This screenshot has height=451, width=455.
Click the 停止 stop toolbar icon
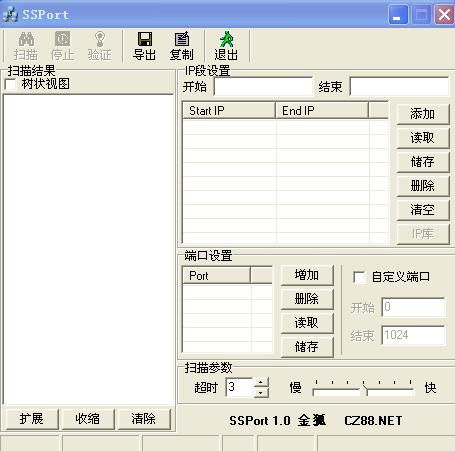pyautogui.click(x=63, y=39)
